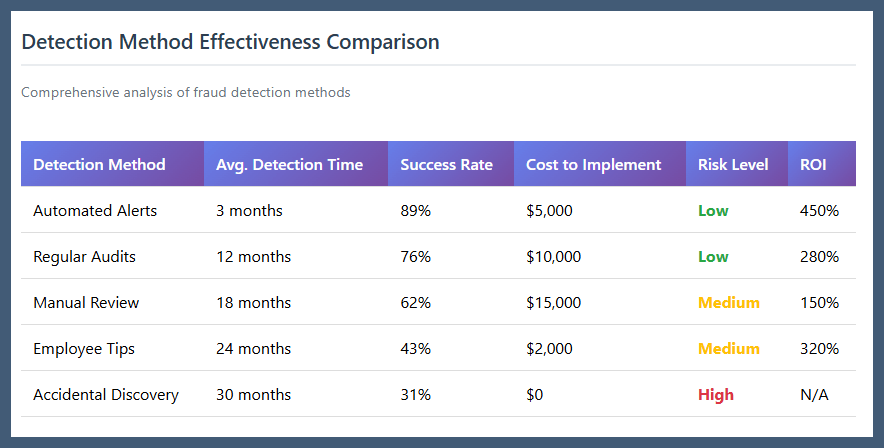Viewport: 884px width, 448px height.
Task: Sort by Avg. Detection Time header
Action: point(289,164)
